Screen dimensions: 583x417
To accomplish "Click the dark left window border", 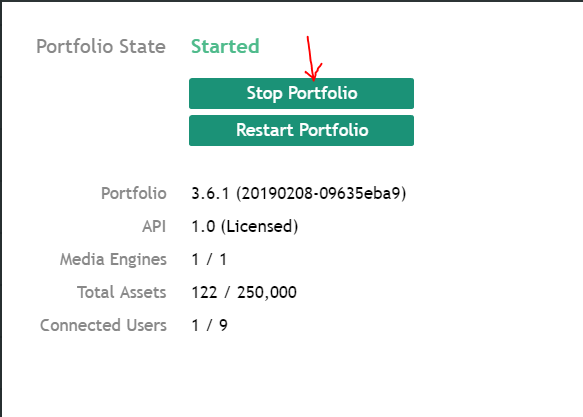I will (1, 208).
